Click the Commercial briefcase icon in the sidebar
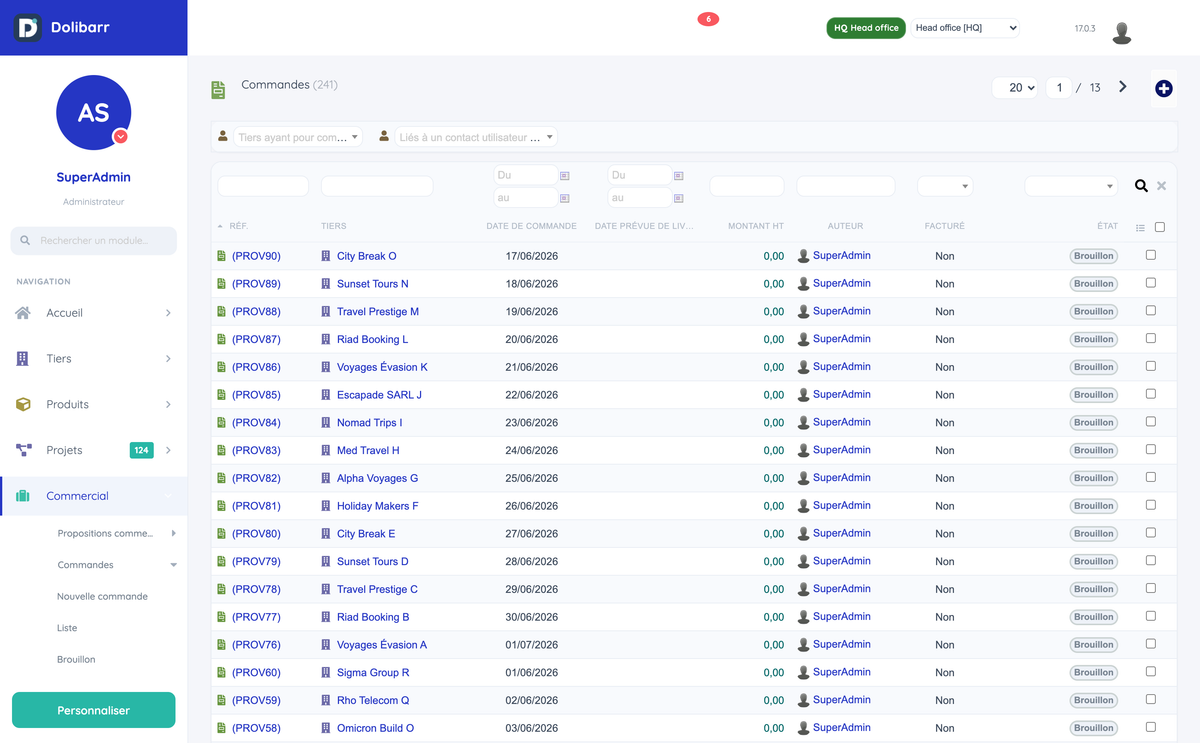This screenshot has height=743, width=1200. (23, 496)
